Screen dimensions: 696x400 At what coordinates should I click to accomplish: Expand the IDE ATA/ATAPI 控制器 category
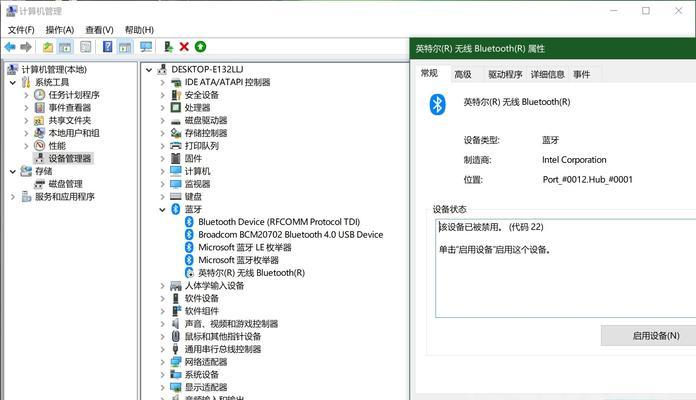162,82
